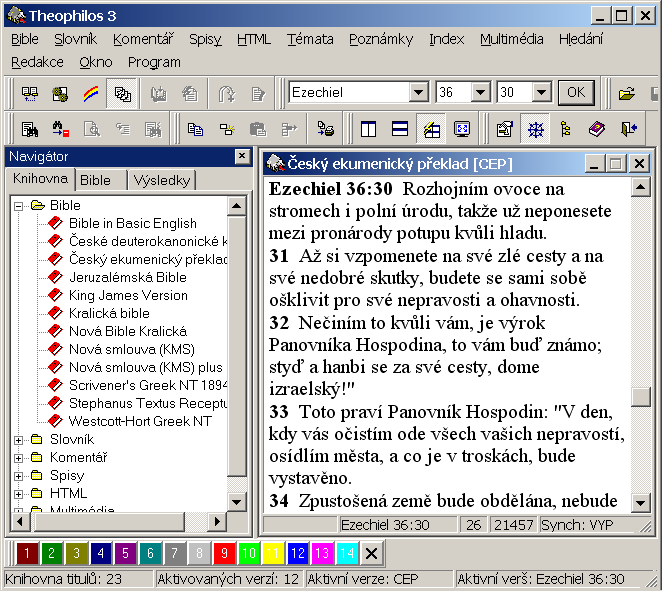This screenshot has width=662, height=592.
Task: Click the open folder icon in the toolbar
Action: click(627, 94)
